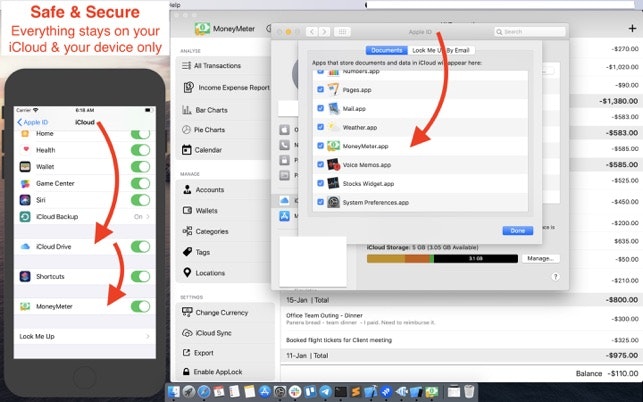
Task: Click the 11-Jan | Total row
Action: 462,356
